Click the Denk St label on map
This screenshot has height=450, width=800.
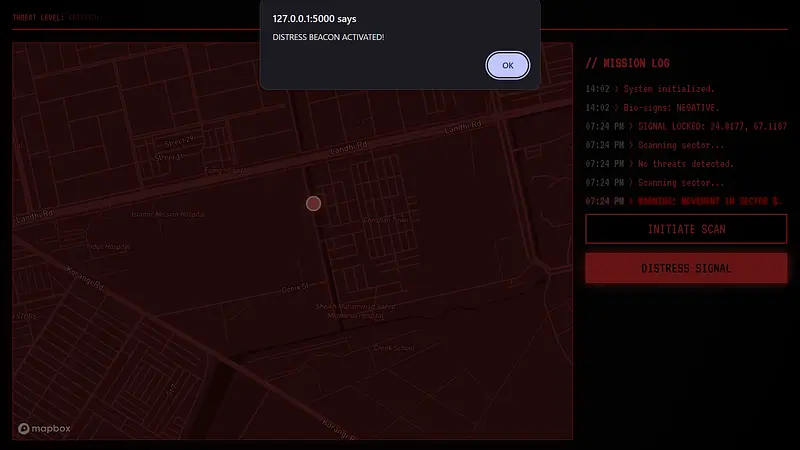click(x=294, y=288)
